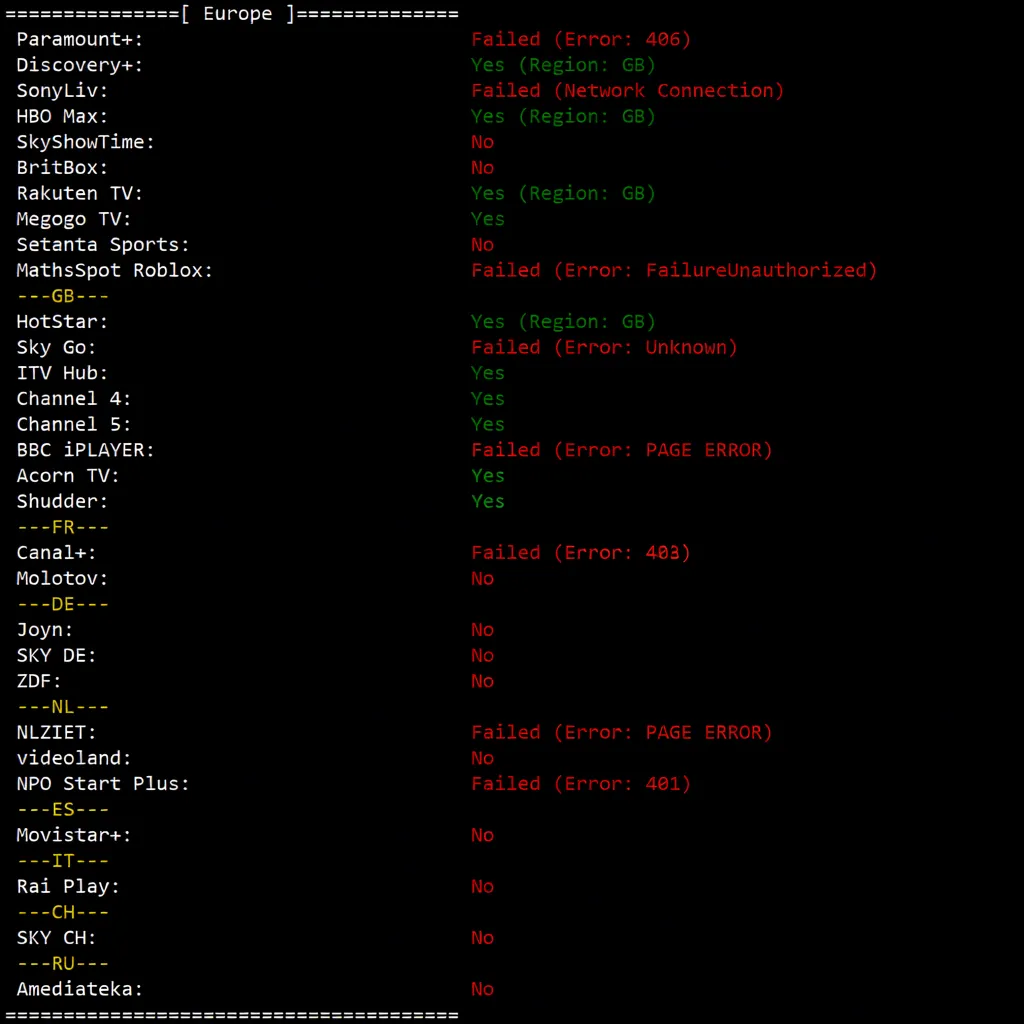Click the Europe section header text
This screenshot has width=1024, height=1024.
click(x=237, y=14)
